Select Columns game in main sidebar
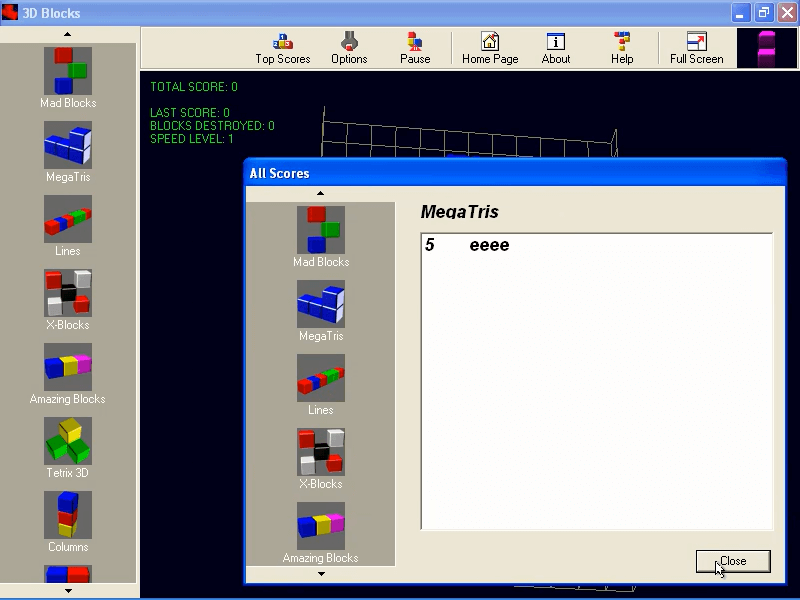Screen dimensions: 800x600 click(68, 521)
